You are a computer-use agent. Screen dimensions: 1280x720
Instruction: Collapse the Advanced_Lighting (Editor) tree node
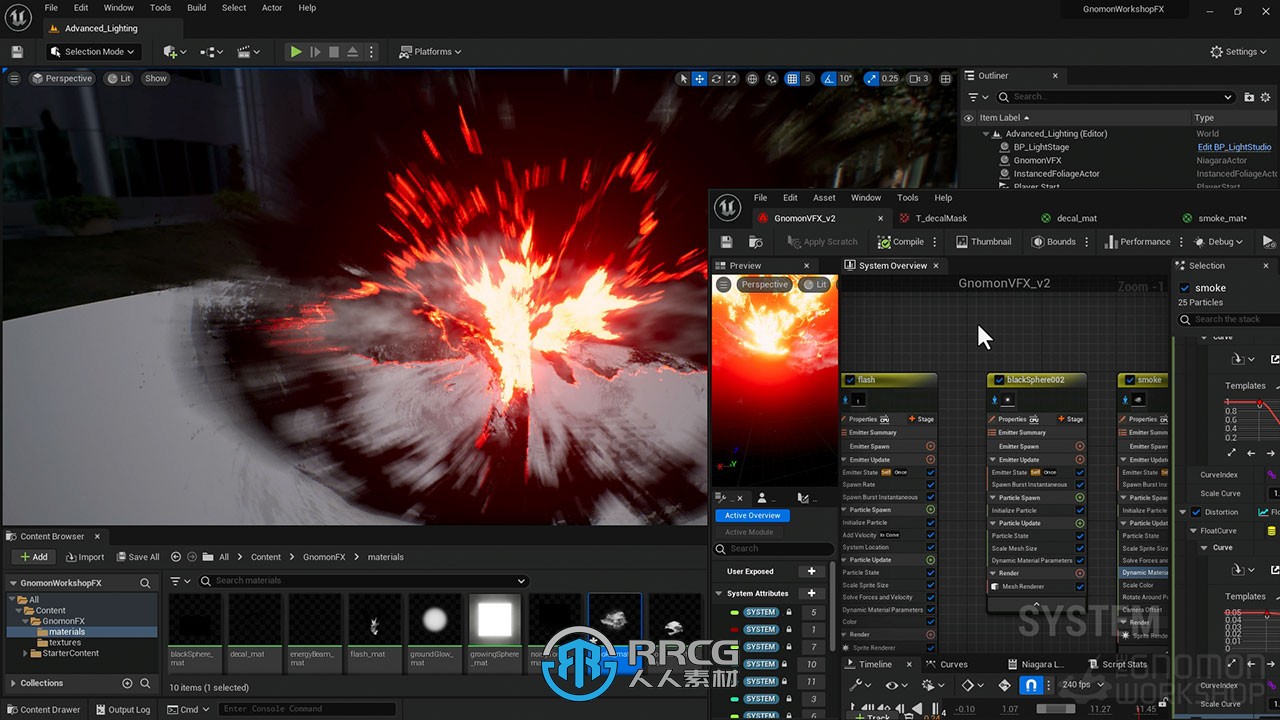click(x=985, y=134)
